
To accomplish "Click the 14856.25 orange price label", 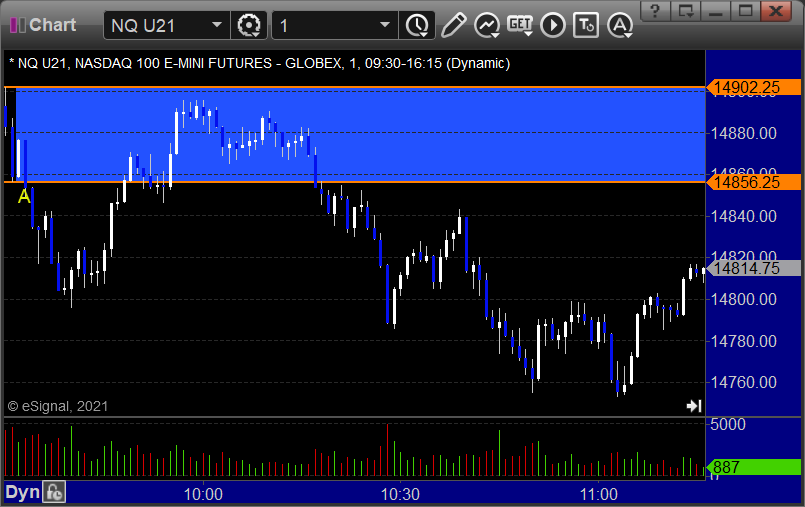I will [754, 182].
